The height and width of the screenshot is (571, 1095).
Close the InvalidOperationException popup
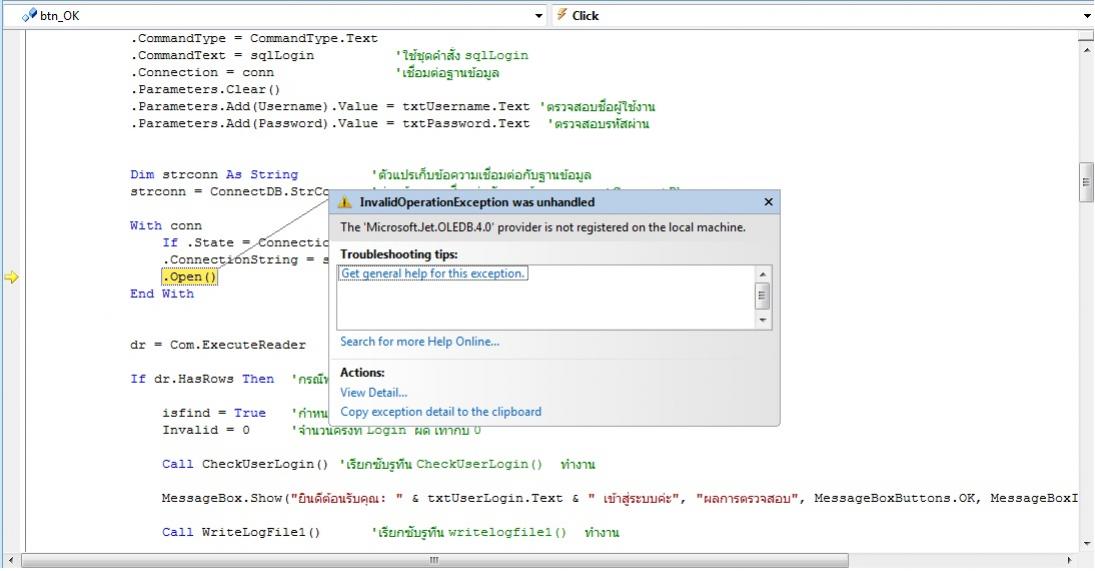click(768, 202)
